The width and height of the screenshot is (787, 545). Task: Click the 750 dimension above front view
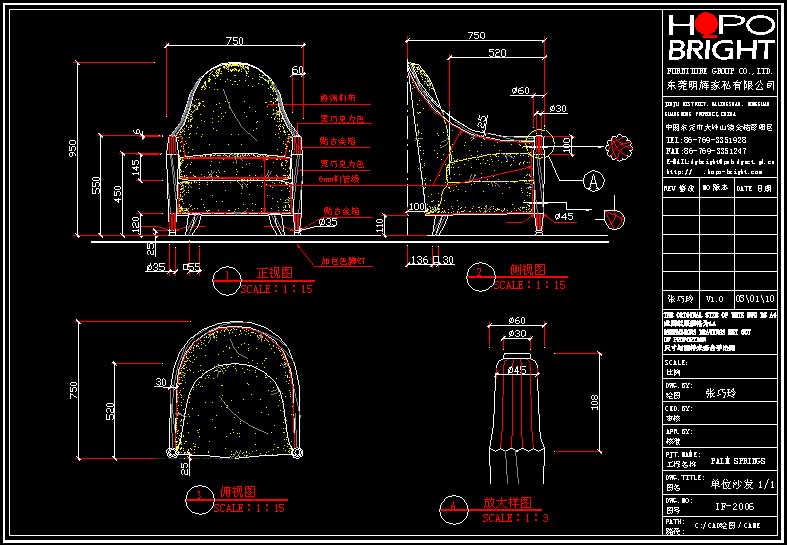235,41
